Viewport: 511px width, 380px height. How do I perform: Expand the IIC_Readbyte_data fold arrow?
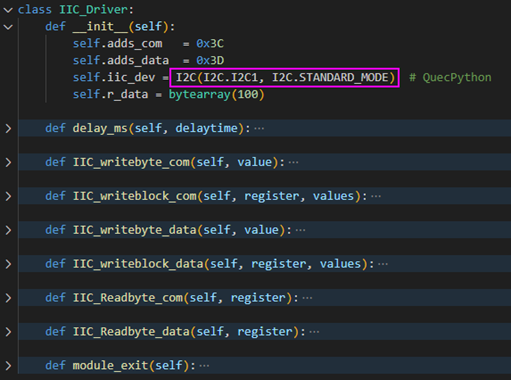click(8, 332)
